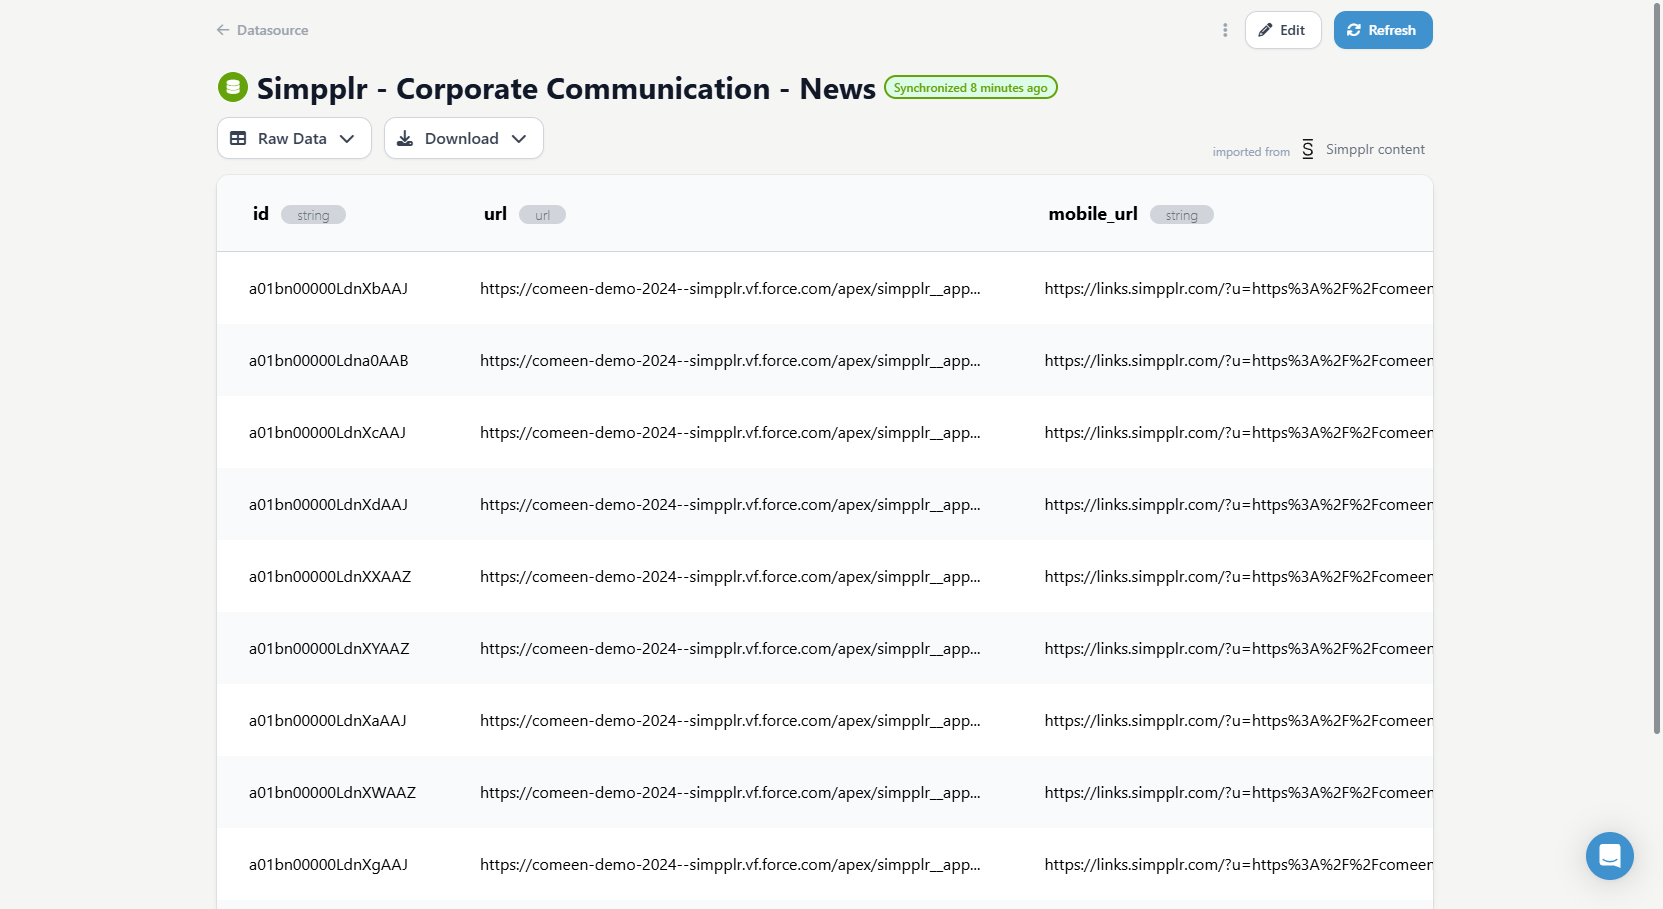1663x909 pixels.
Task: Click the 'imported from' label
Action: pyautogui.click(x=1251, y=152)
